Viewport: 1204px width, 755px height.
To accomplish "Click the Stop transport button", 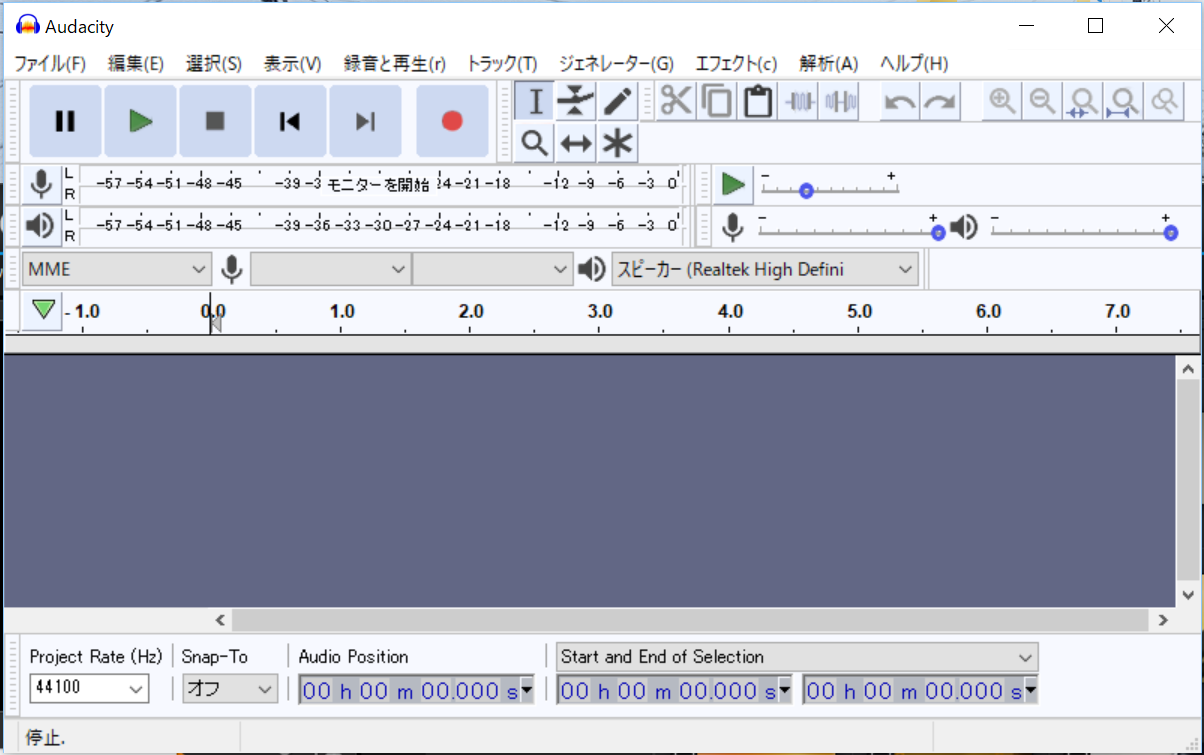I will pos(215,121).
